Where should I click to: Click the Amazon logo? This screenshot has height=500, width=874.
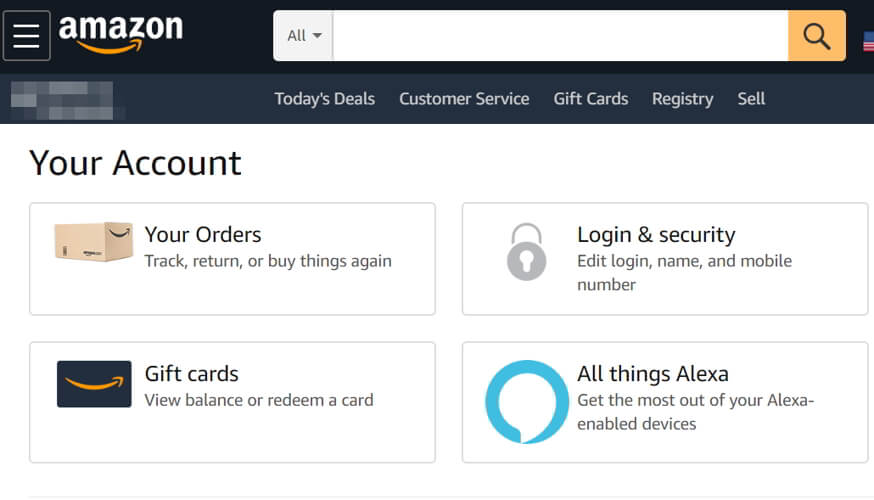click(x=121, y=33)
